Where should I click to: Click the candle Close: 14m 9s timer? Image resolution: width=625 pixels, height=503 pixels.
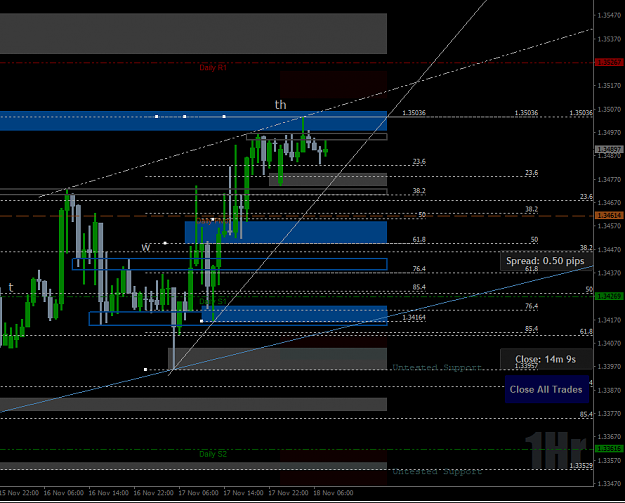click(x=545, y=359)
